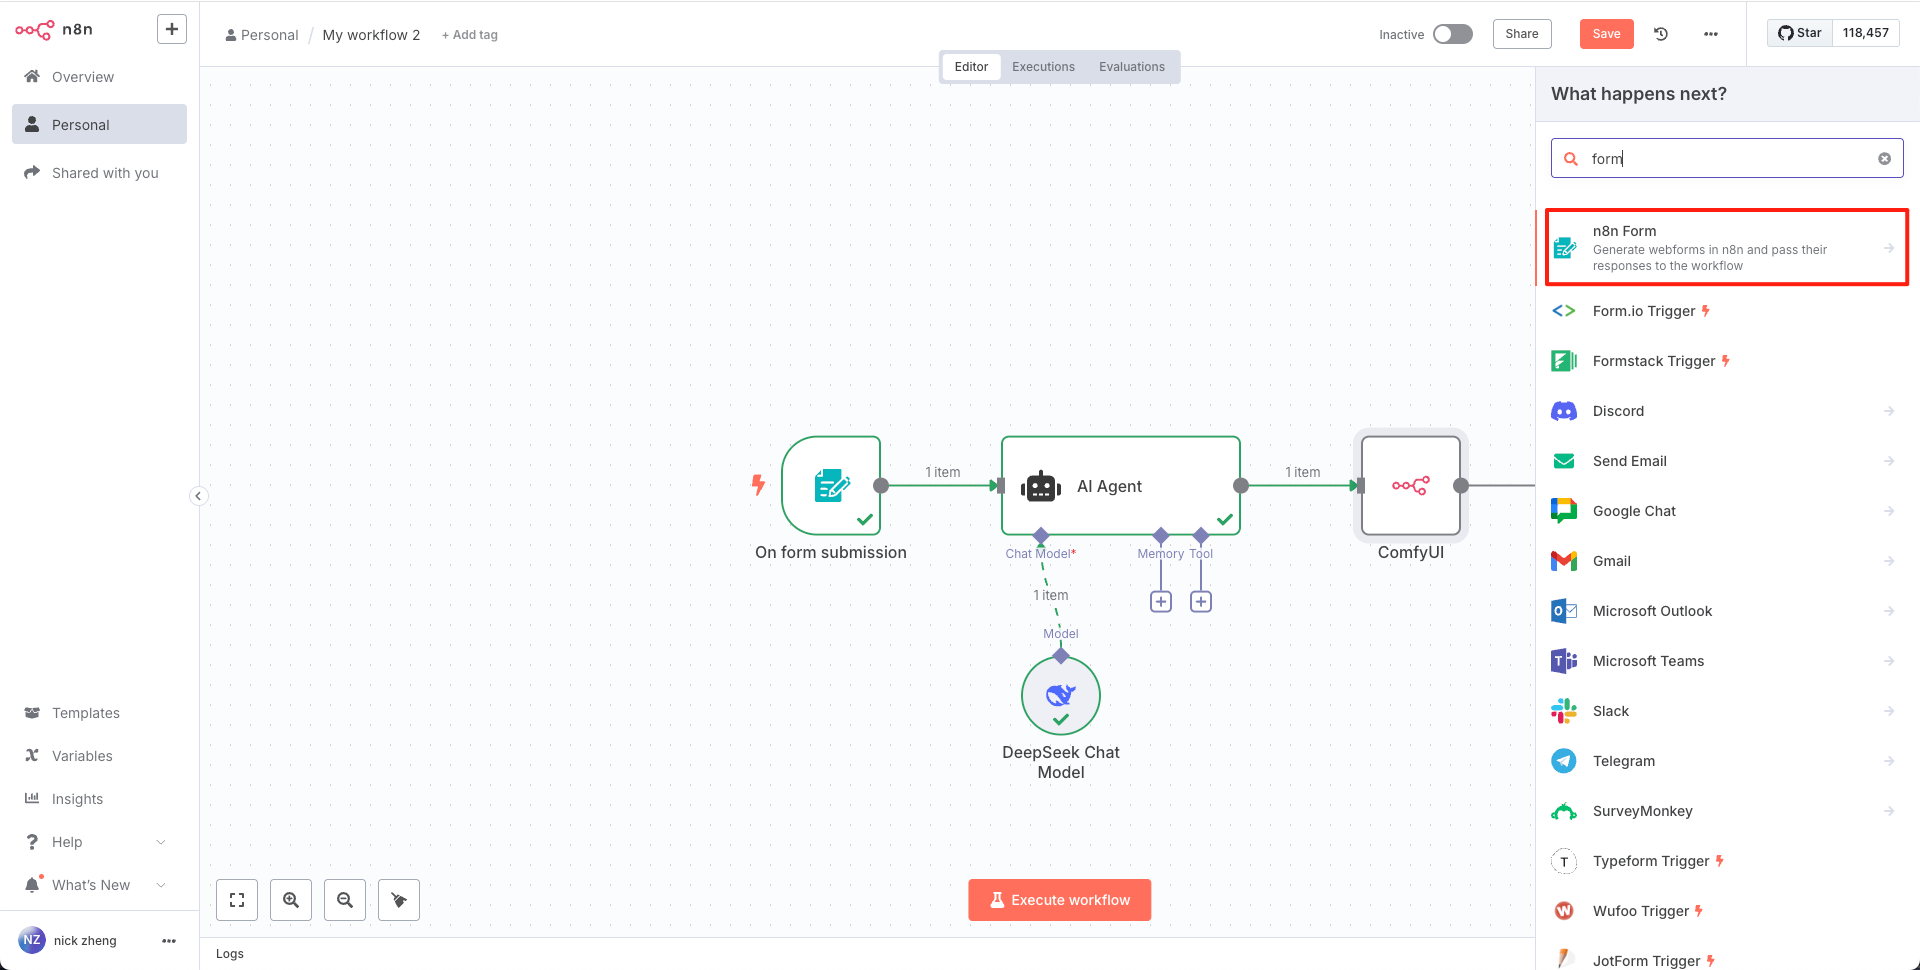1920x970 pixels.
Task: Expand Slack actions arrow
Action: [1889, 711]
